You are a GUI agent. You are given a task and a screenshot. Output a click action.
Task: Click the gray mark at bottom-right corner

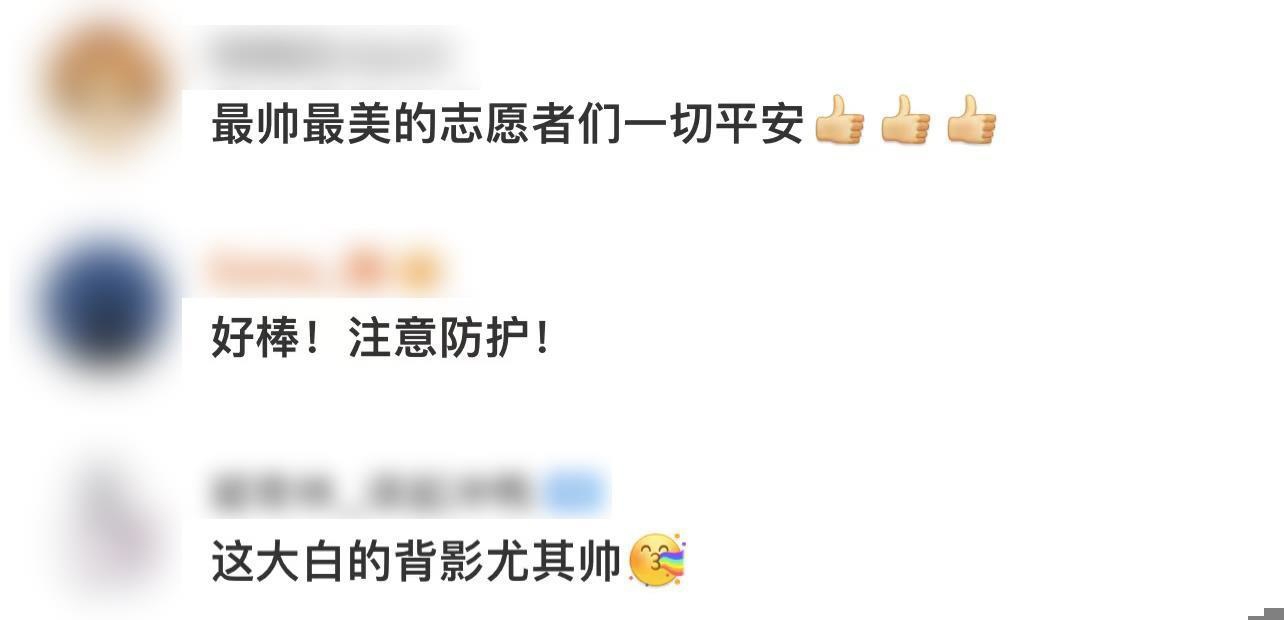click(x=1266, y=613)
